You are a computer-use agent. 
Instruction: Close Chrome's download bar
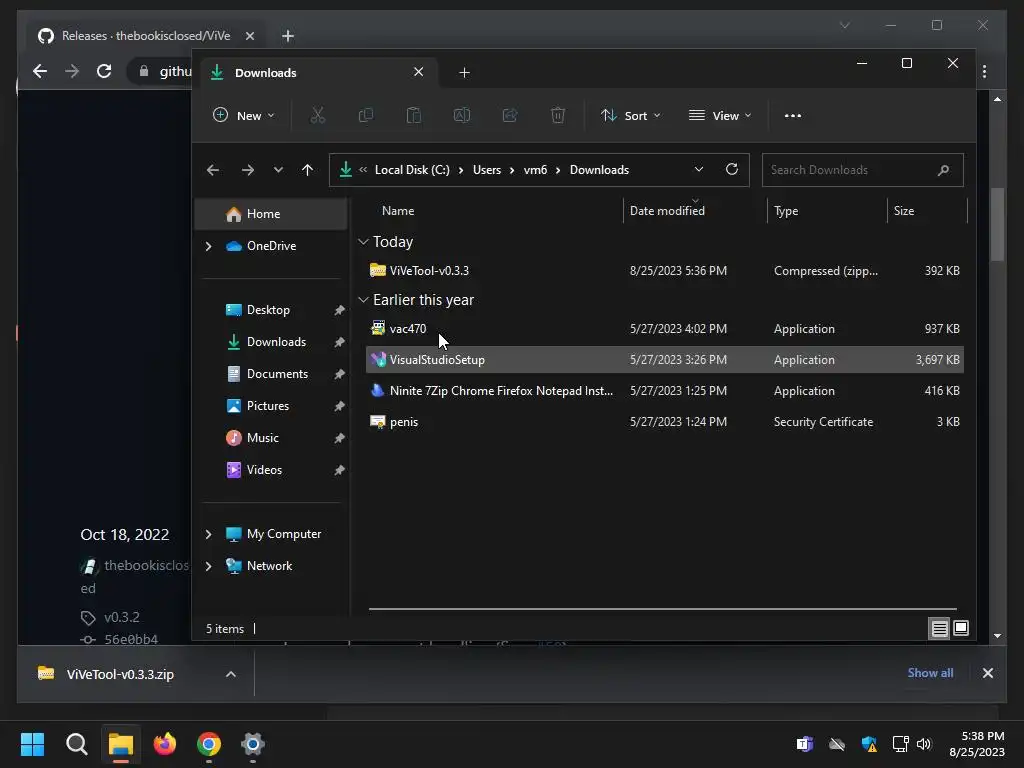(988, 673)
